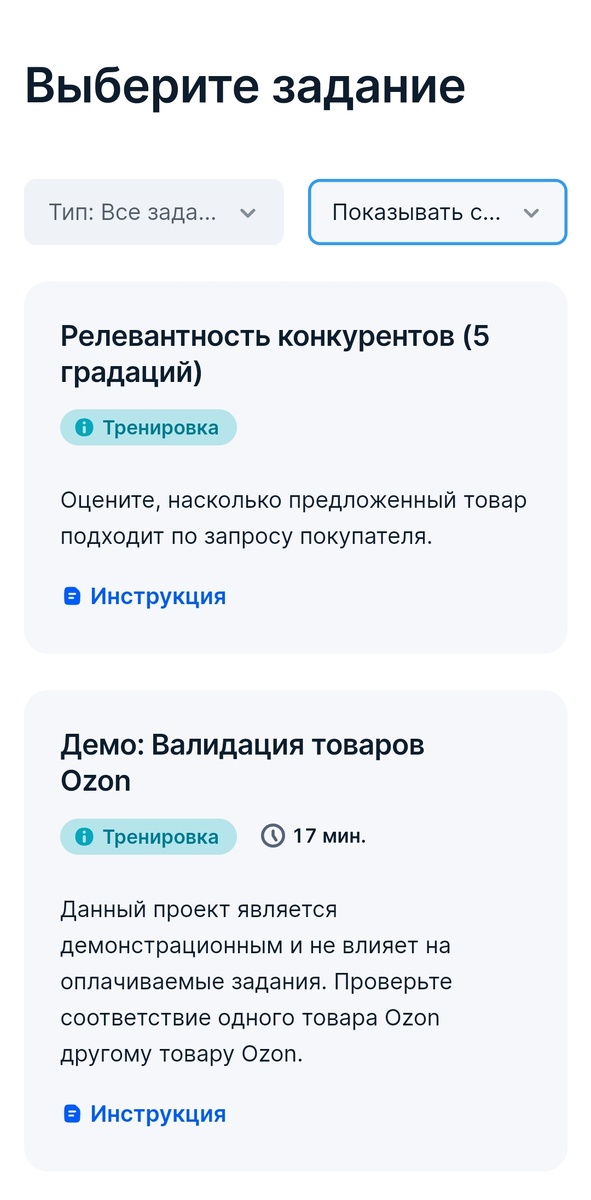
Task: Expand the sorting options via the Показывать selector
Action: pyautogui.click(x=437, y=212)
